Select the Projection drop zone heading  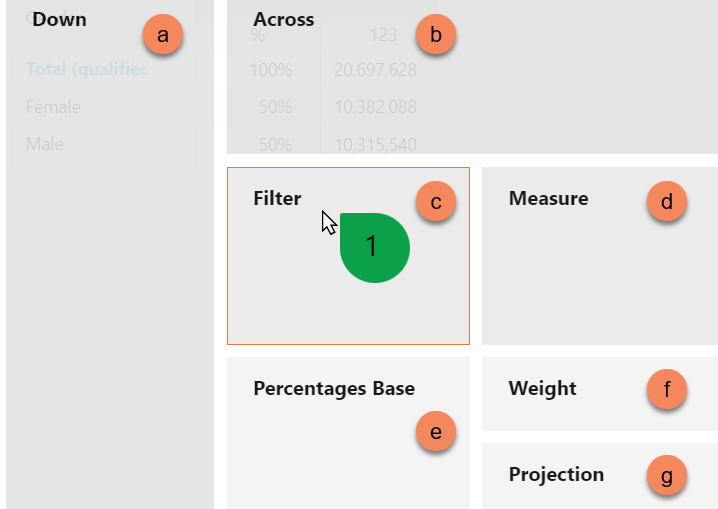point(556,474)
